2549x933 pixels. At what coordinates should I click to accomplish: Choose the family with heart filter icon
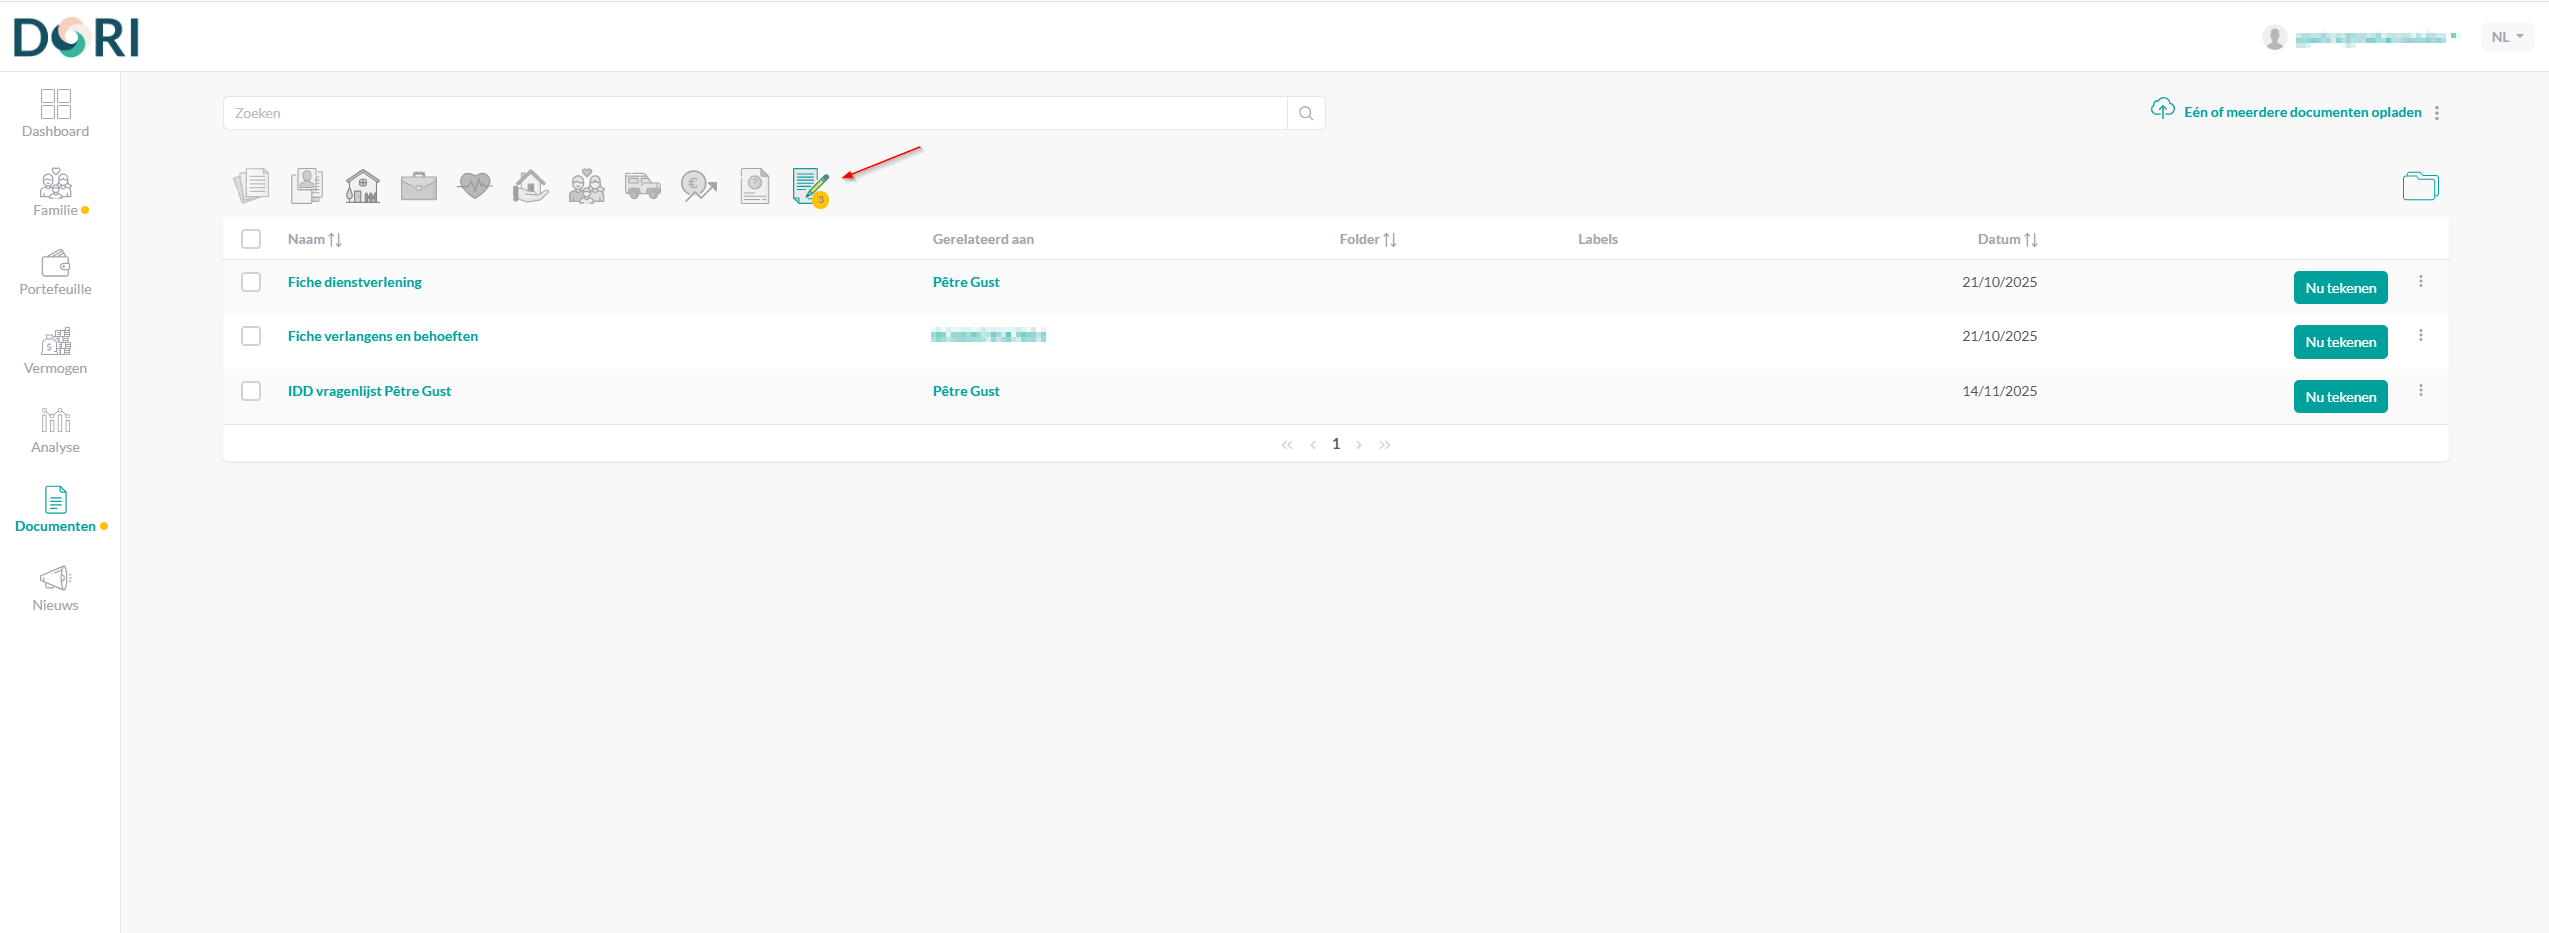[x=587, y=186]
